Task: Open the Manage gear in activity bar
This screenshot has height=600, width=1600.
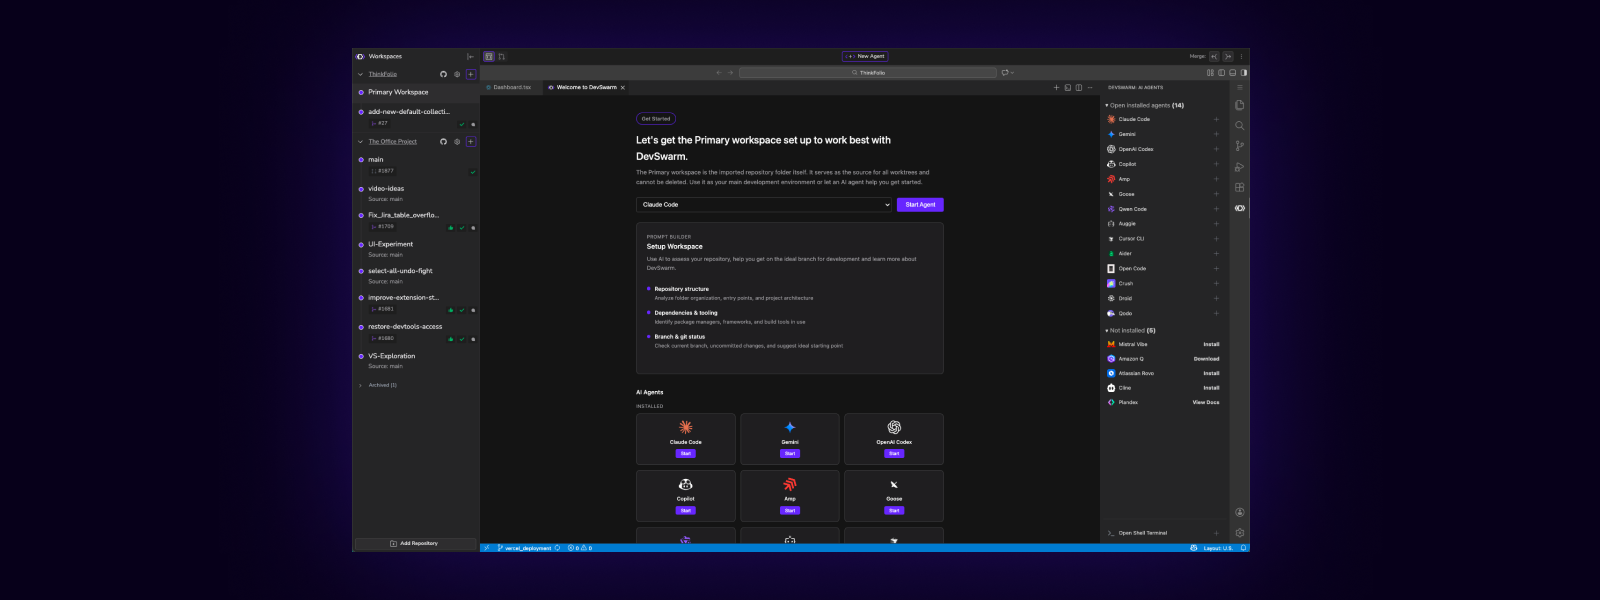Action: (1239, 533)
